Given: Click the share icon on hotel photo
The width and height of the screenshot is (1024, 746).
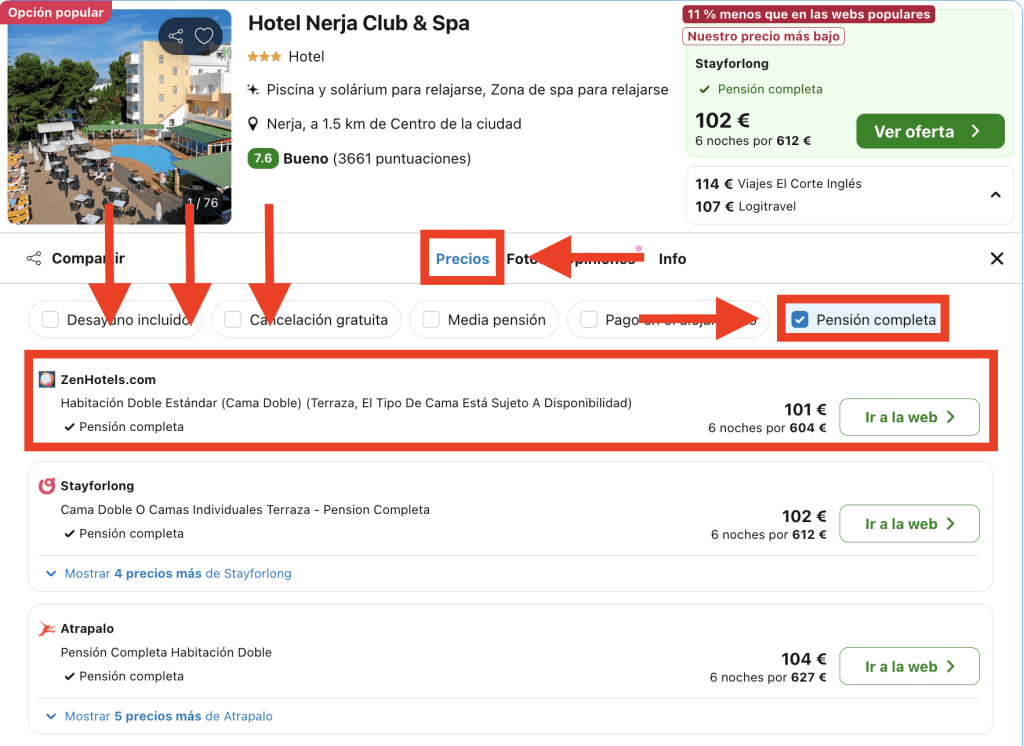Looking at the screenshot, I should (176, 37).
